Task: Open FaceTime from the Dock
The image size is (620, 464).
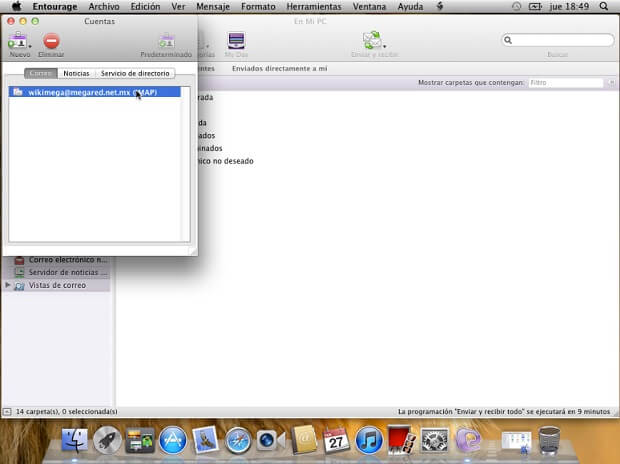Action: 270,440
